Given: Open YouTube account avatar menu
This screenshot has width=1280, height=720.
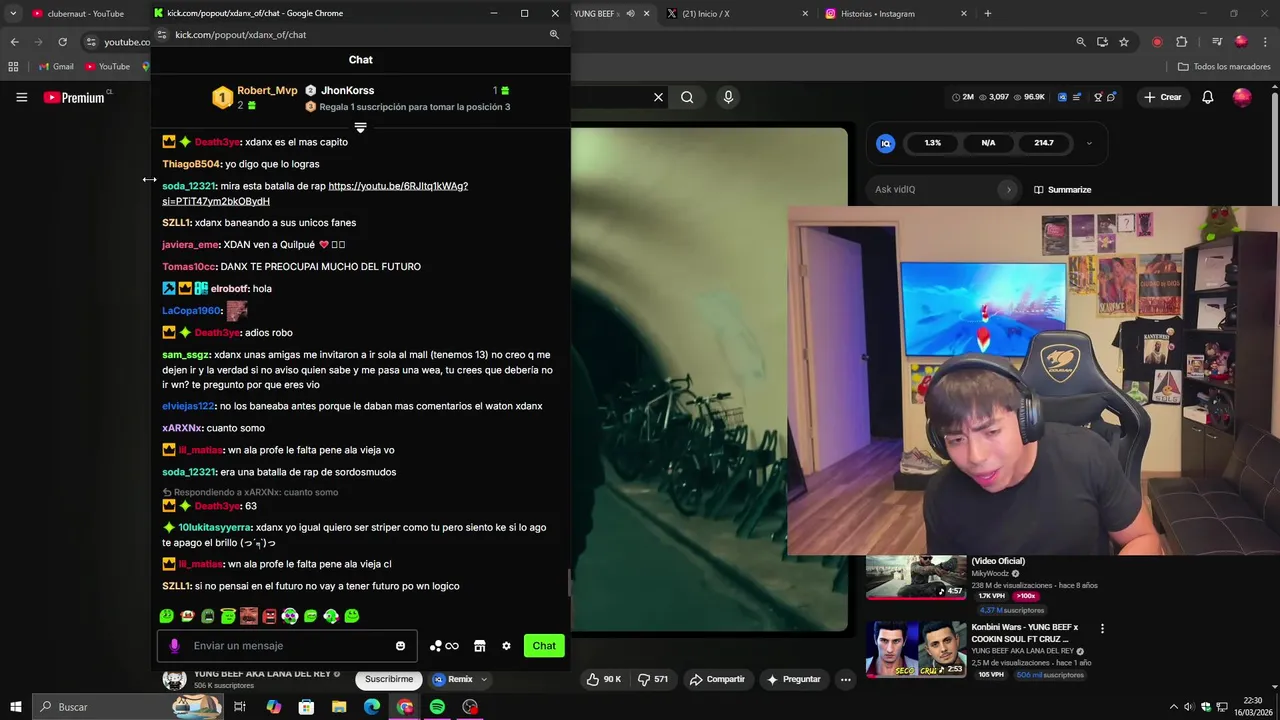Looking at the screenshot, I should click(x=1242, y=97).
